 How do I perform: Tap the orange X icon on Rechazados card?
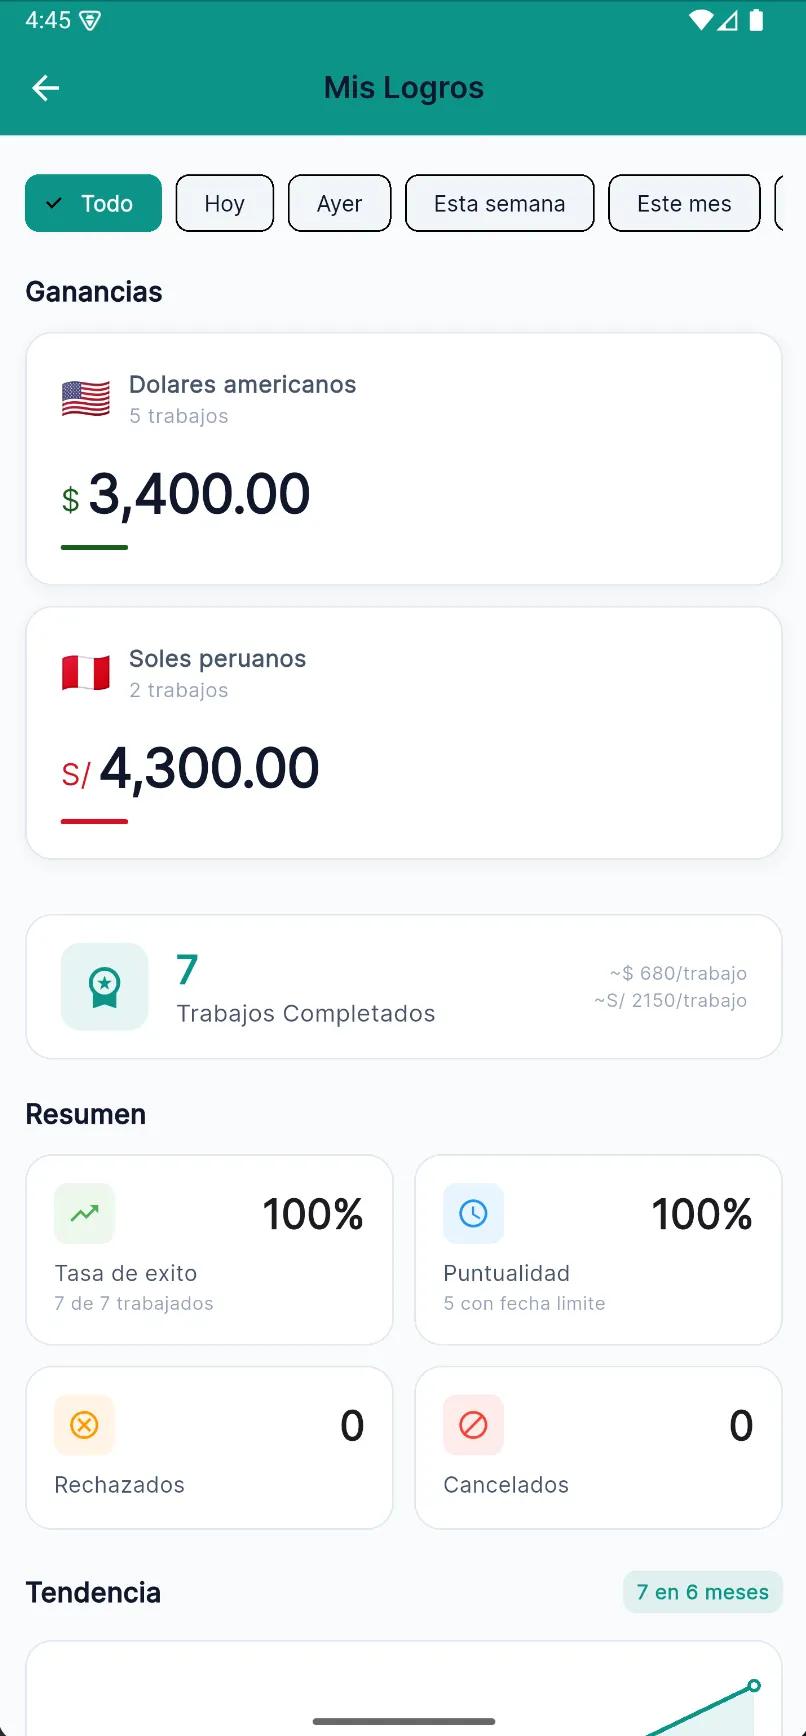pos(84,1424)
